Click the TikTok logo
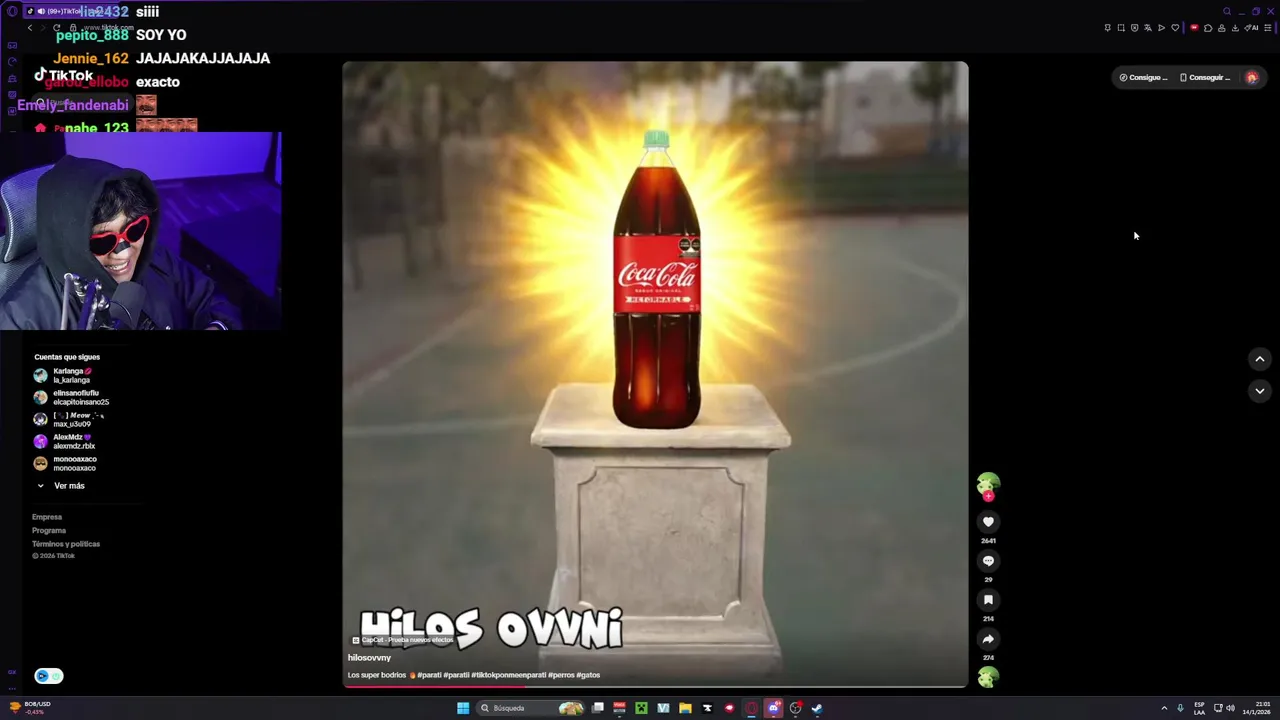This screenshot has width=1280, height=720. pyautogui.click(x=64, y=75)
